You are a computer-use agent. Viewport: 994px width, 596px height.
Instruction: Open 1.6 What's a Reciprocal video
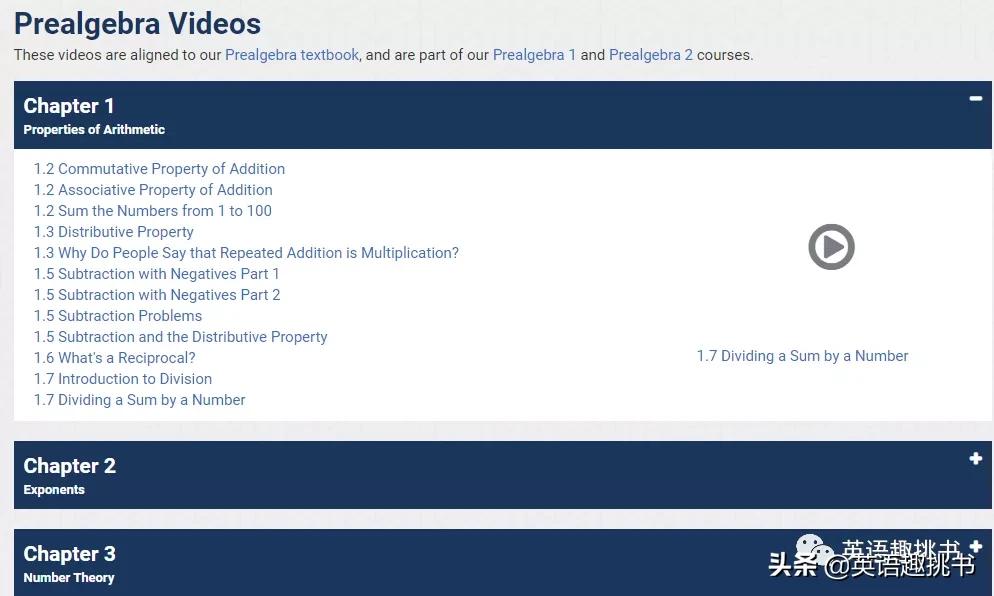[114, 357]
